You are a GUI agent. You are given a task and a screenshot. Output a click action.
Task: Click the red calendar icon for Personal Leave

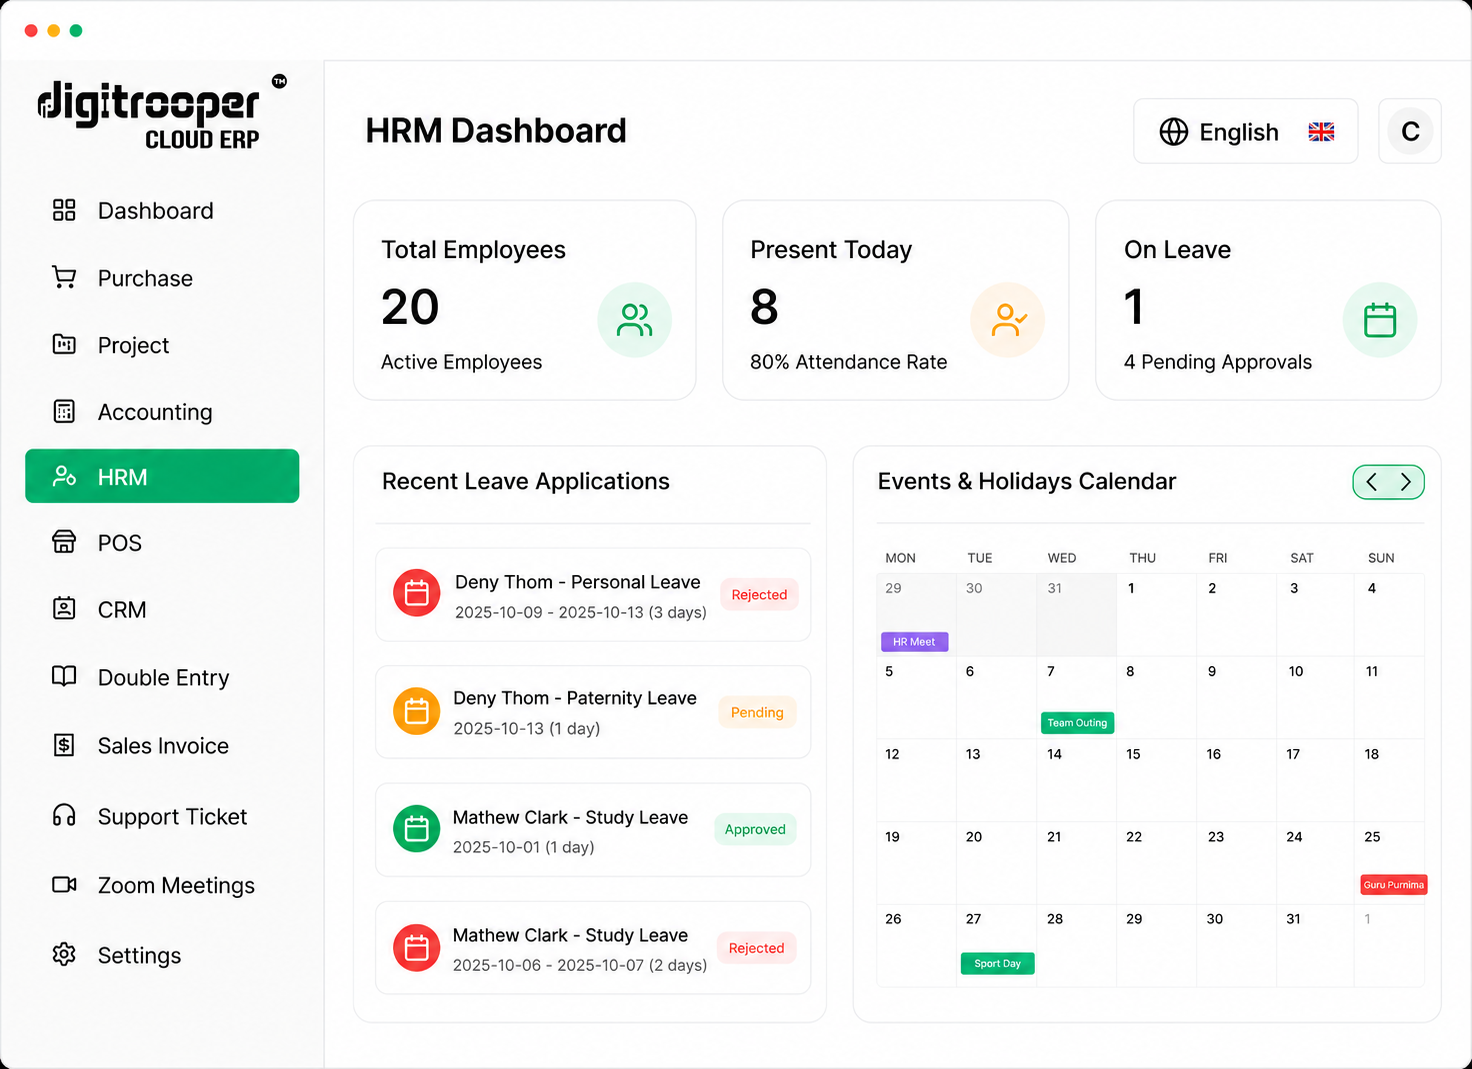click(417, 594)
